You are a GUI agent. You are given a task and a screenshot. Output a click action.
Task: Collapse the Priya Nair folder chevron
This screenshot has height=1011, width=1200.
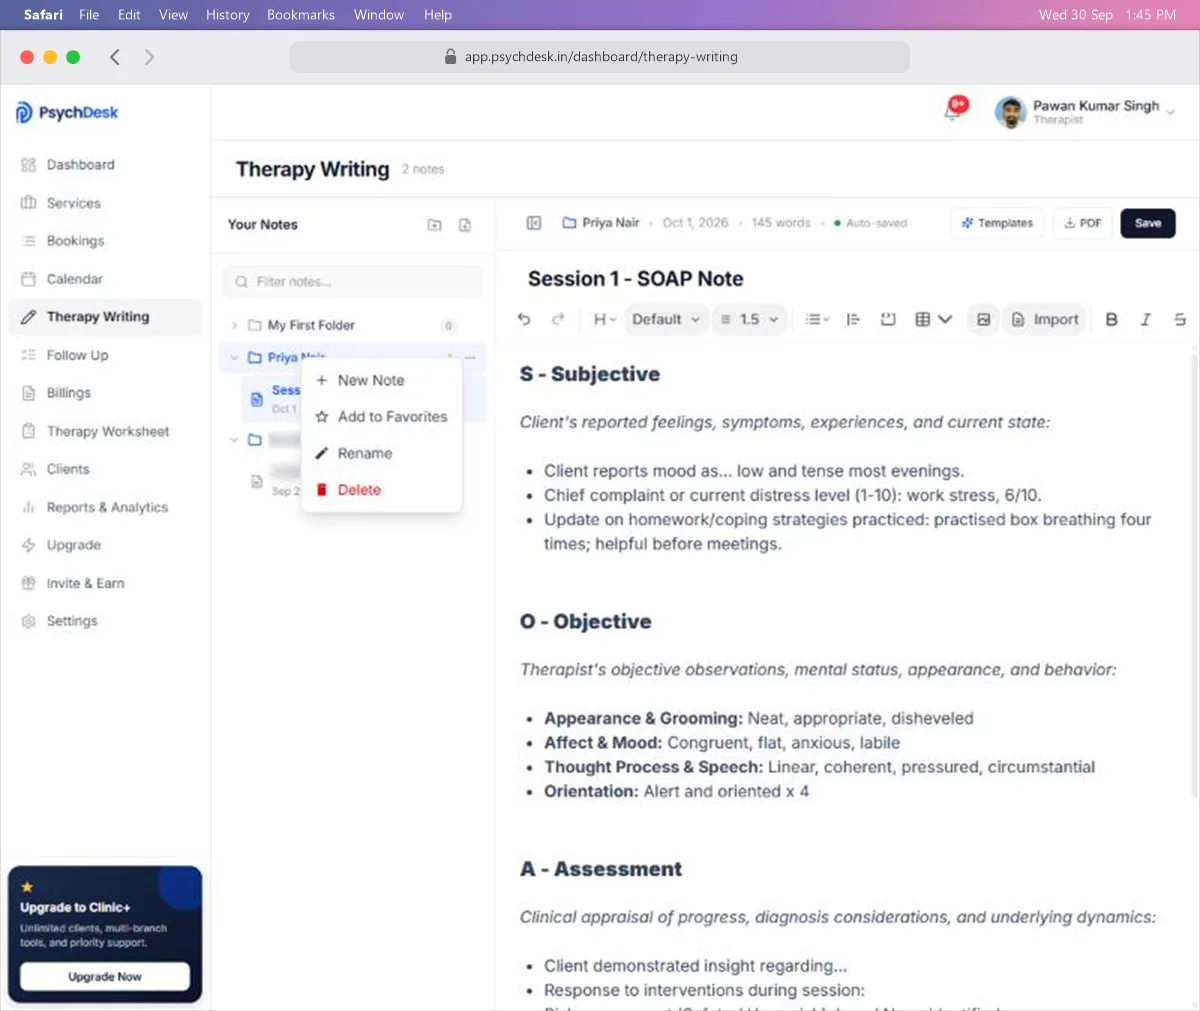pos(235,357)
